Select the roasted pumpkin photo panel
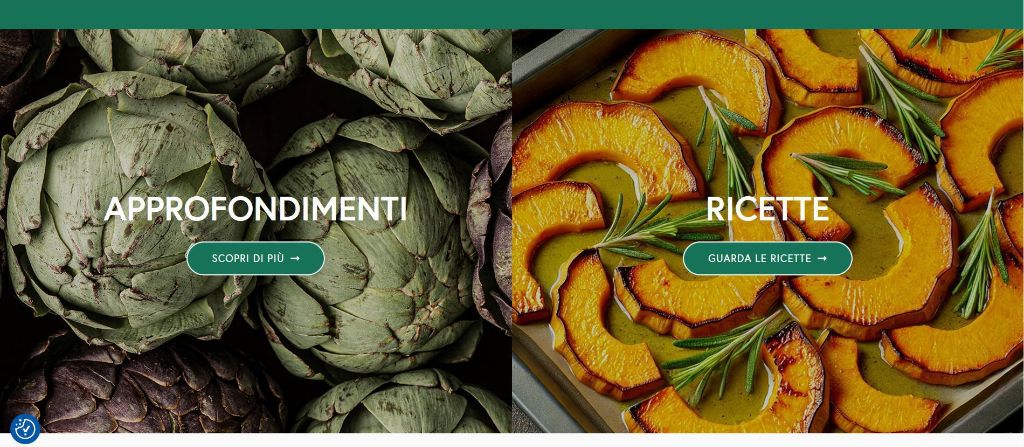Viewport: 1024px width, 447px height. coord(768,231)
